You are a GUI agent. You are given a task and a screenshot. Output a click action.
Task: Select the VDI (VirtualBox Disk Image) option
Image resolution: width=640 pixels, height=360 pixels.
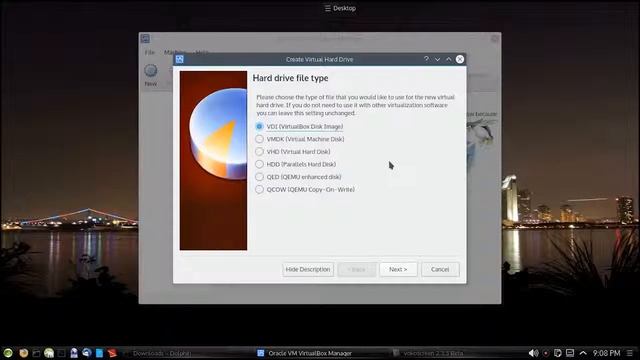tap(300, 127)
